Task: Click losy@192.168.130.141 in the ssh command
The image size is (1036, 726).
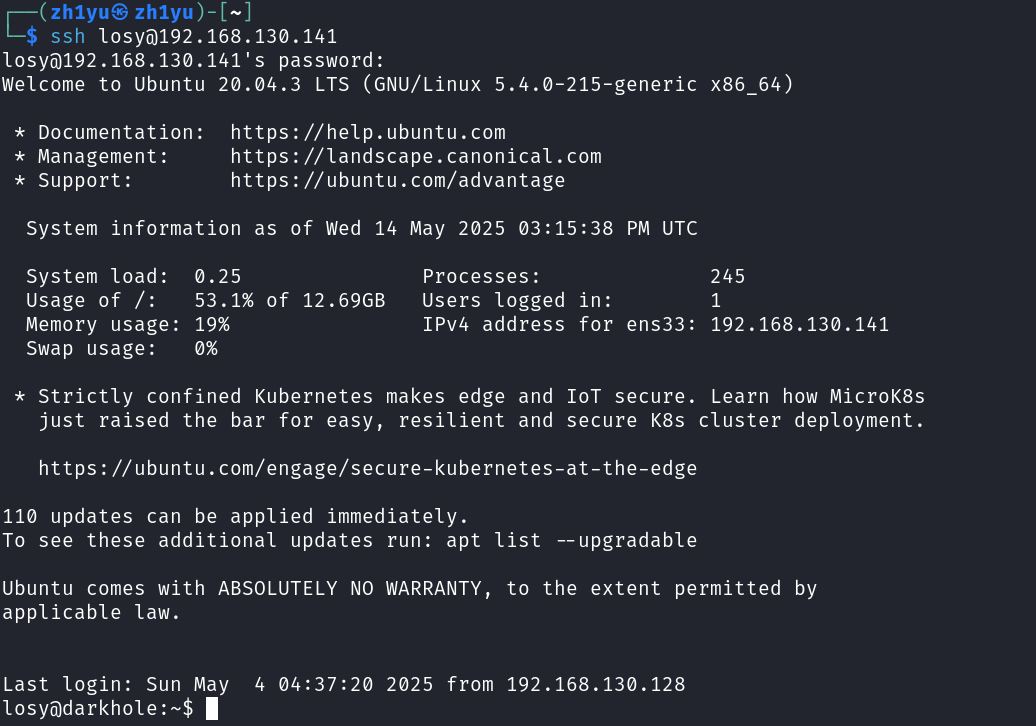Action: coord(217,37)
